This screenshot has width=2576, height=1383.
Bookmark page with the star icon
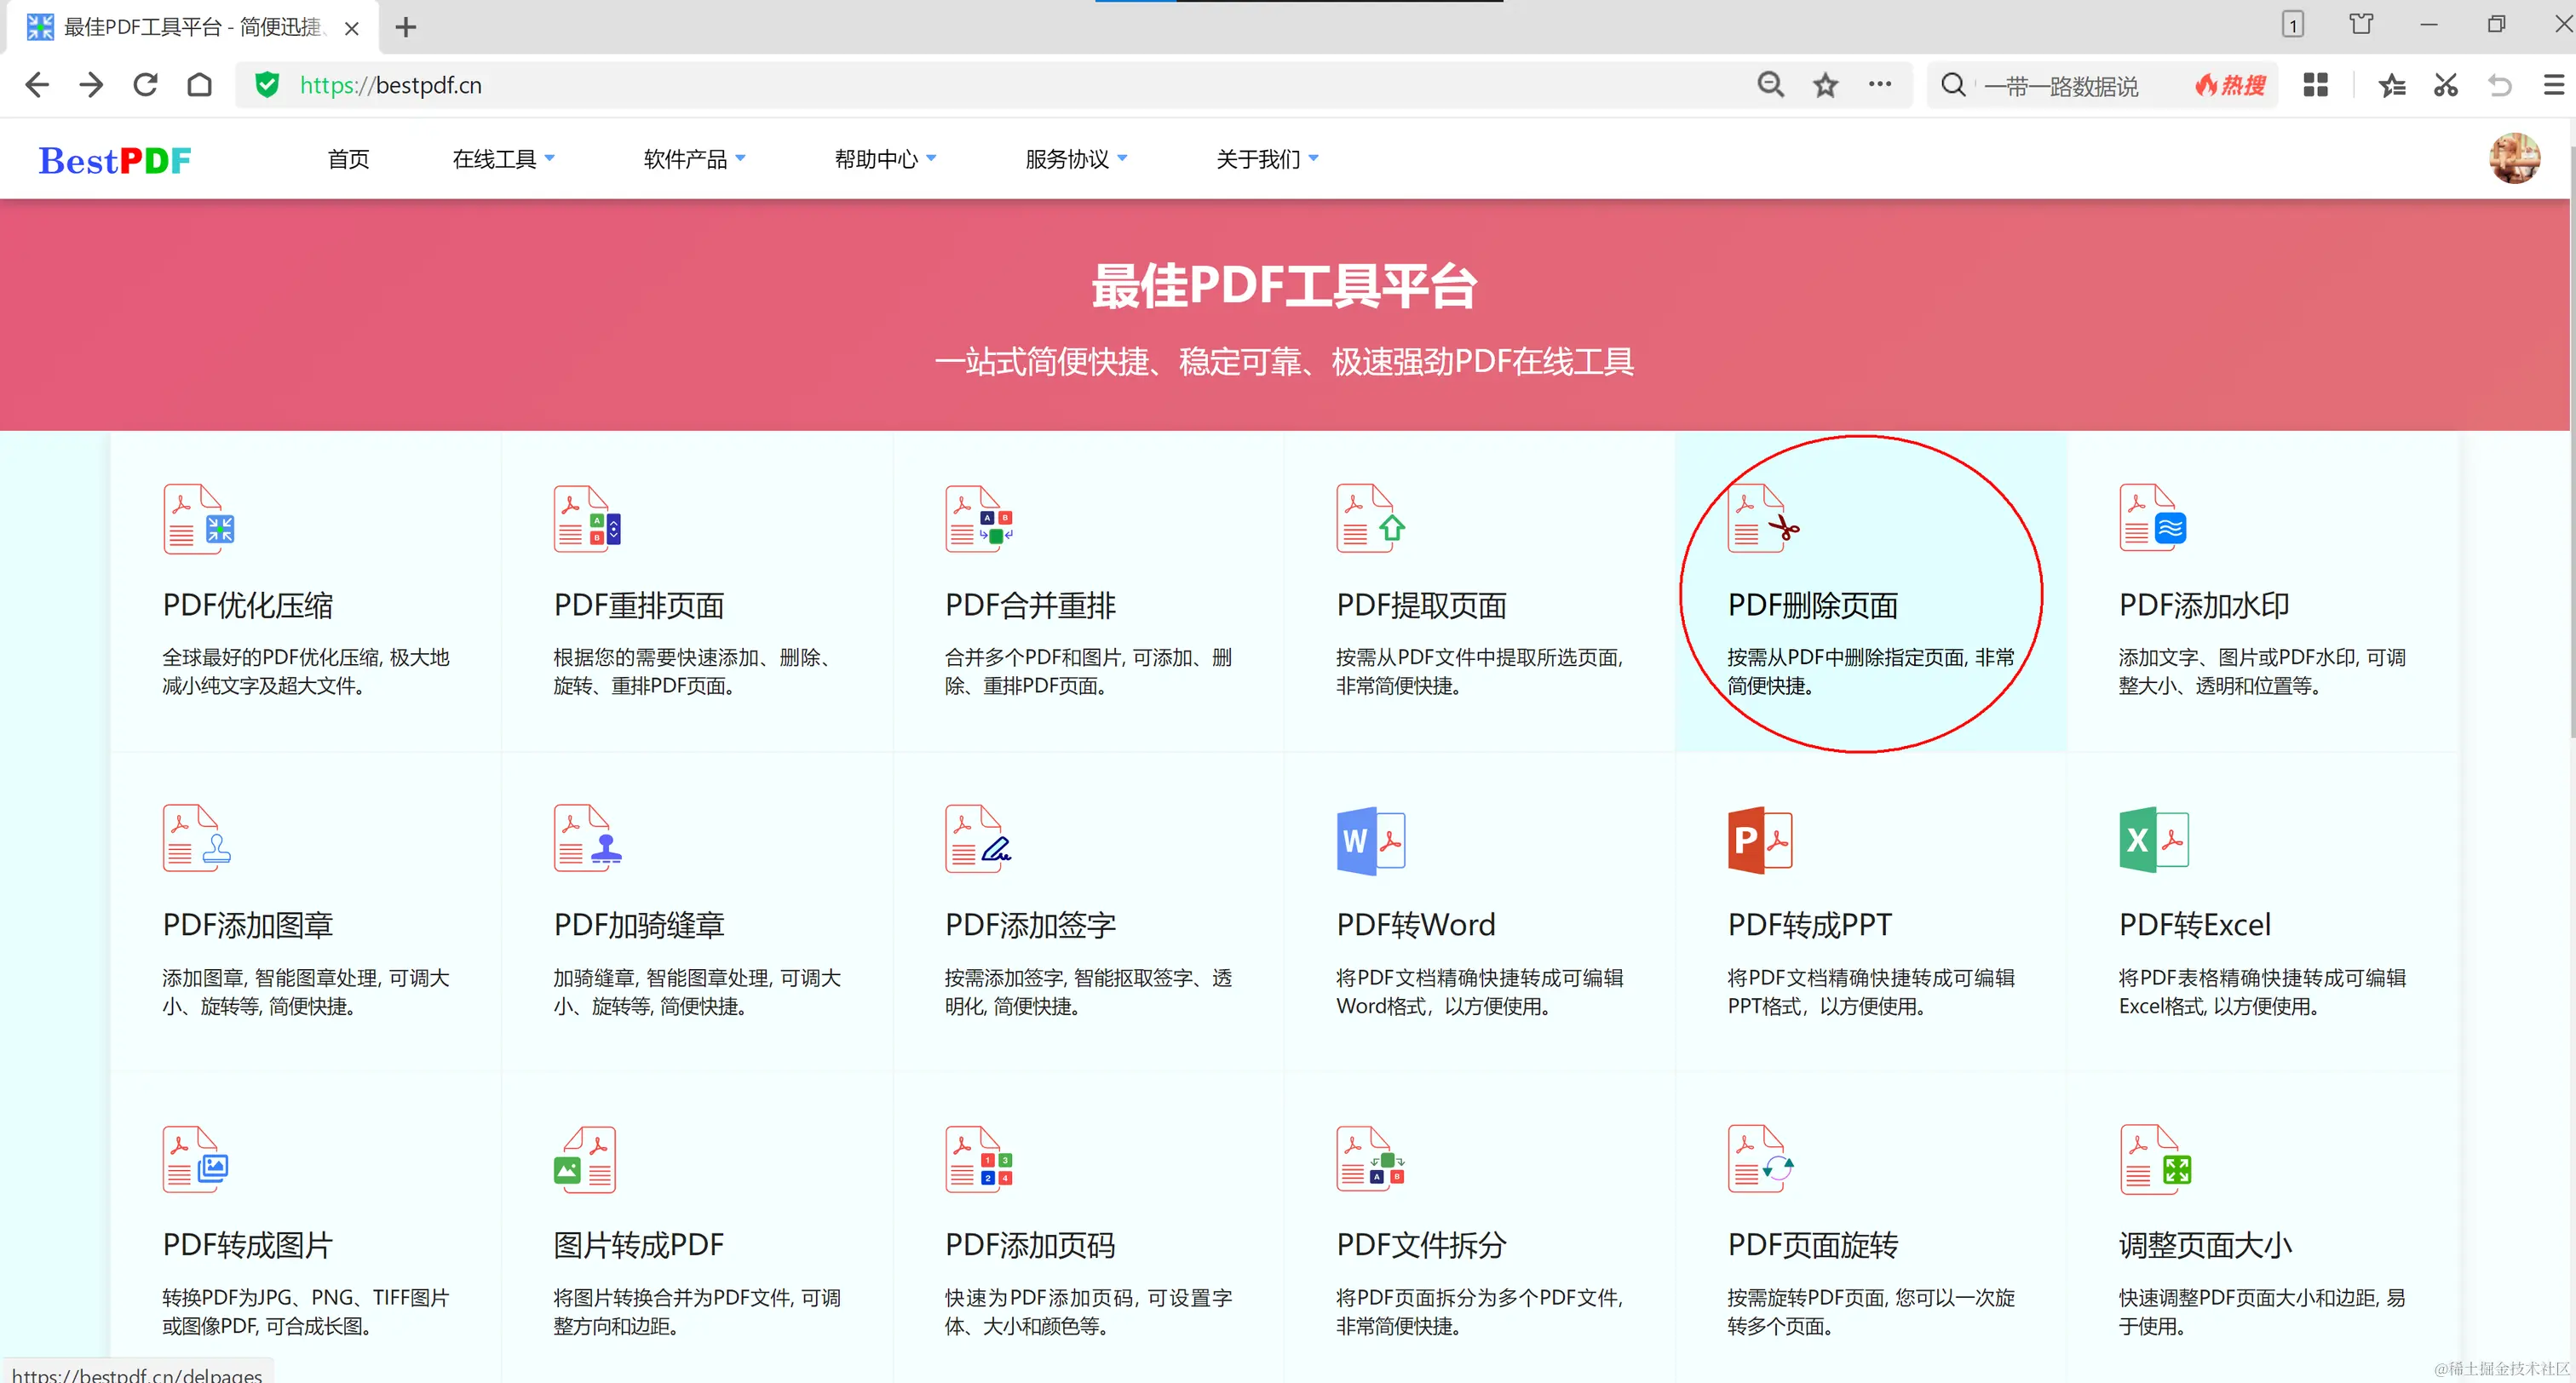[x=1825, y=85]
